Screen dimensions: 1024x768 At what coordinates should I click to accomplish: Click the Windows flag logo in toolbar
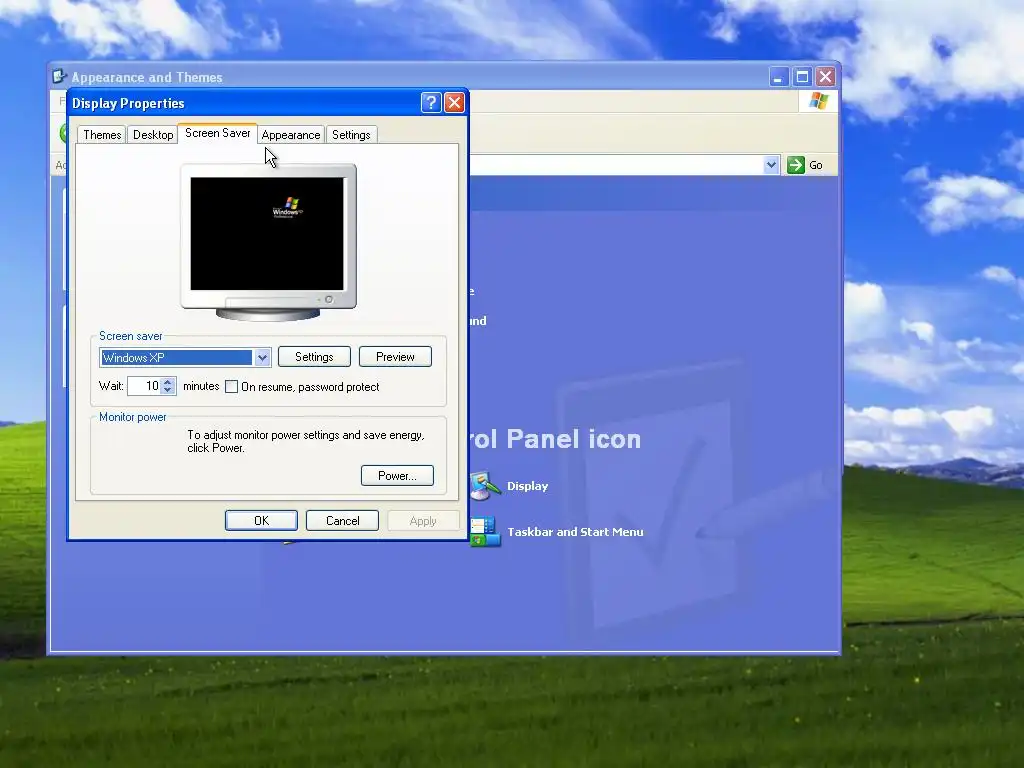tap(818, 101)
